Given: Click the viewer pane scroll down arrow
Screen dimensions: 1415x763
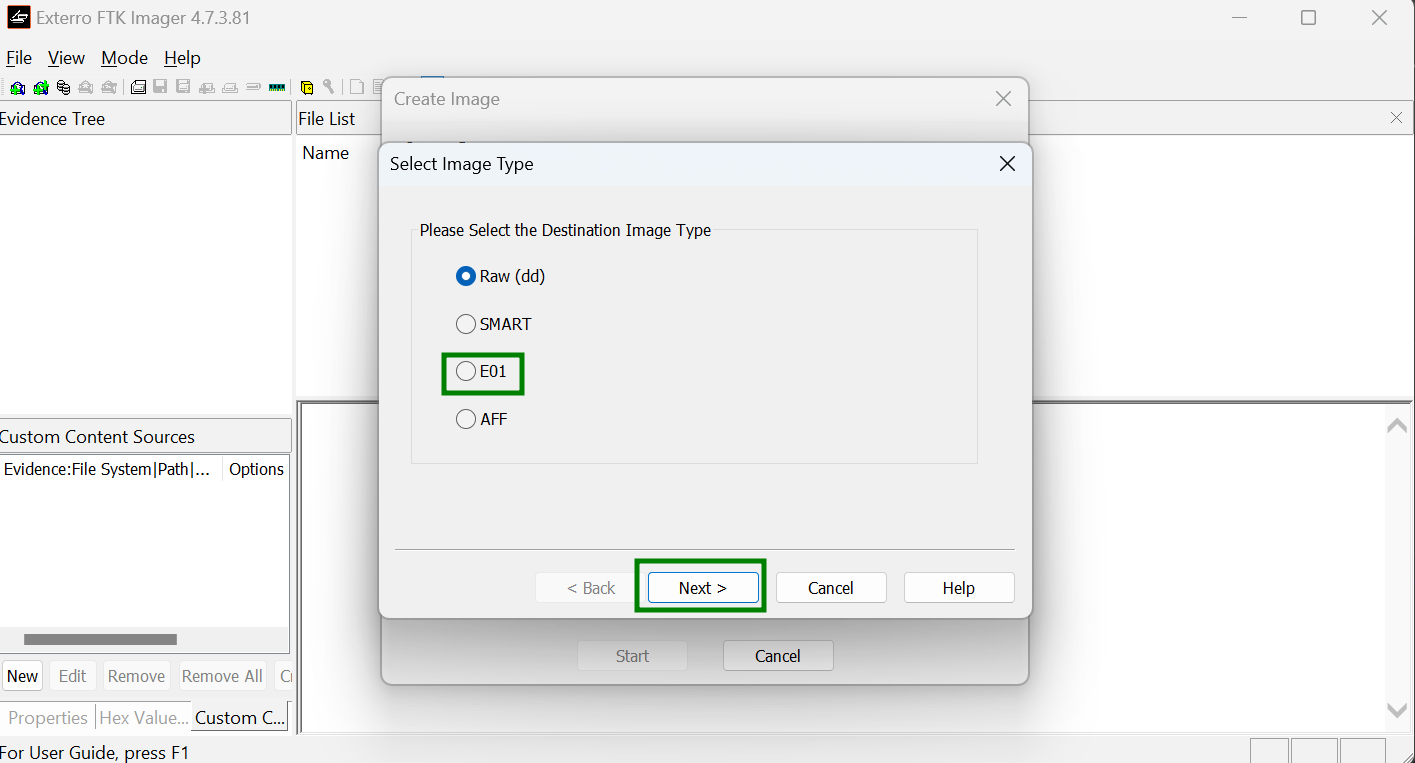Looking at the screenshot, I should click(x=1397, y=709).
